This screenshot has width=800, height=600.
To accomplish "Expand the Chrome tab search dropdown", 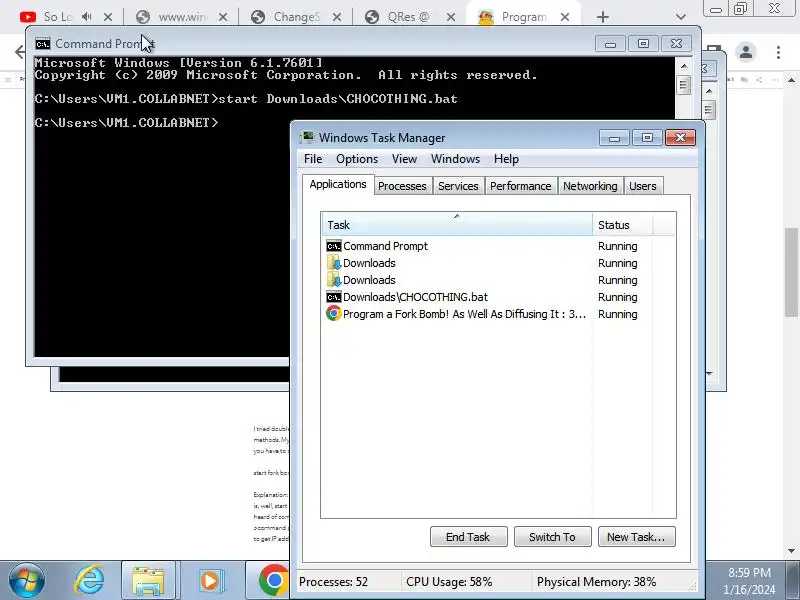I will [x=680, y=17].
